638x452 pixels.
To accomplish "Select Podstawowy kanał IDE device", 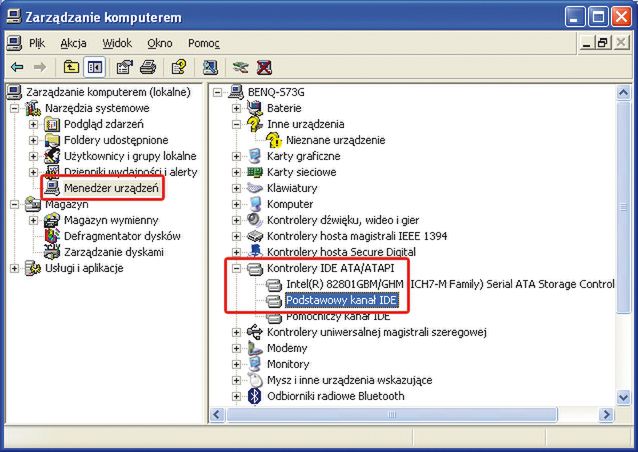I will 341,300.
